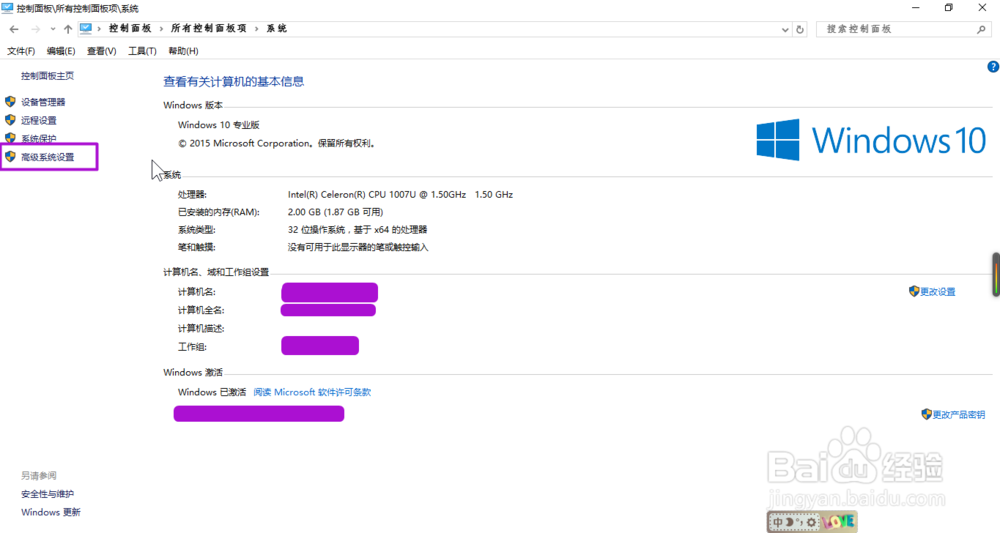Open the 帮助(H) menu
This screenshot has width=1000, height=533.
[183, 51]
